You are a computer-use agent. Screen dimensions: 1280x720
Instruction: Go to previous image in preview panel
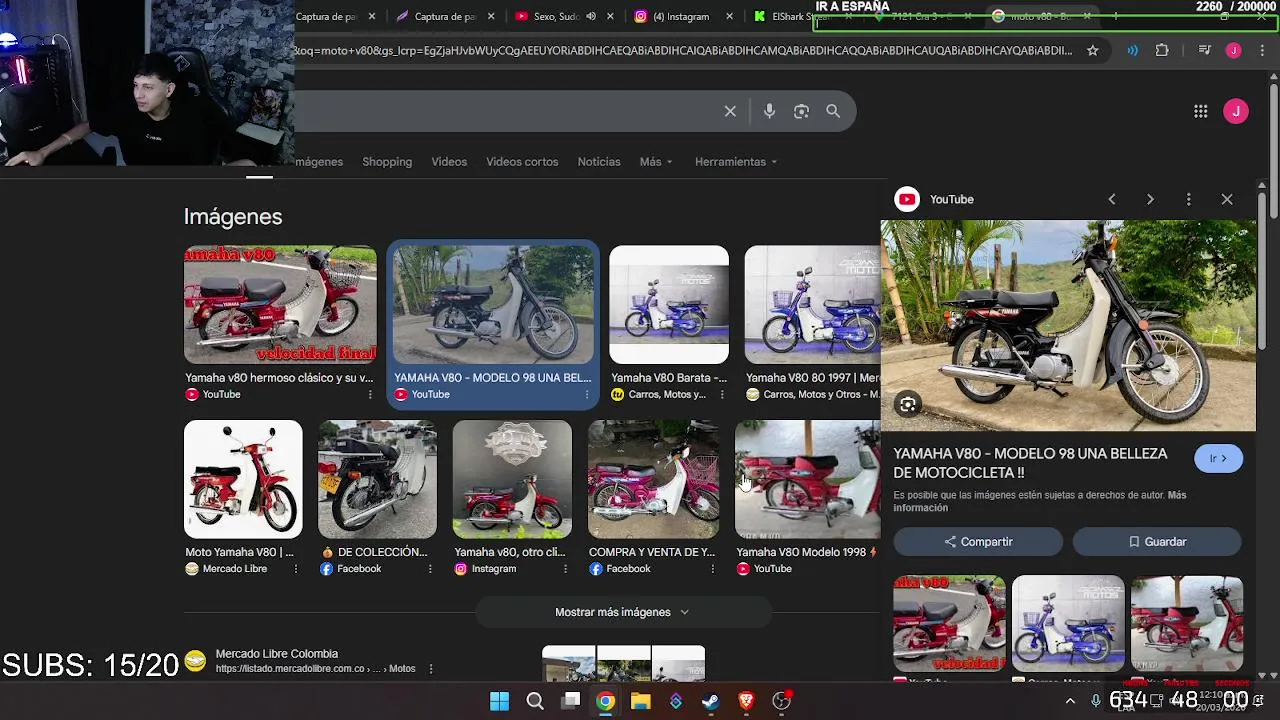tap(1112, 199)
